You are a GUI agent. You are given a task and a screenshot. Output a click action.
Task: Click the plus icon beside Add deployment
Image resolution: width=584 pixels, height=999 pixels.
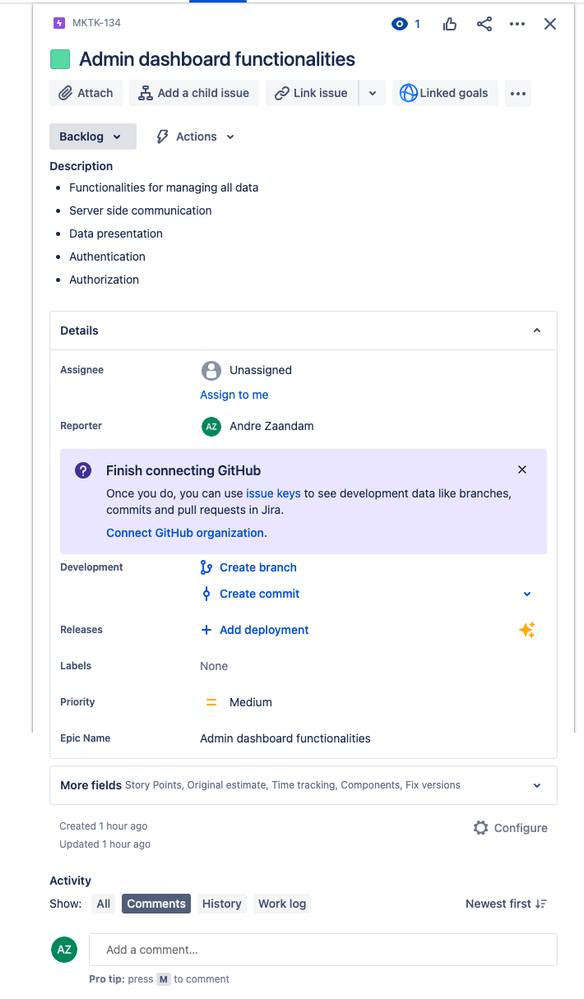pyautogui.click(x=206, y=630)
